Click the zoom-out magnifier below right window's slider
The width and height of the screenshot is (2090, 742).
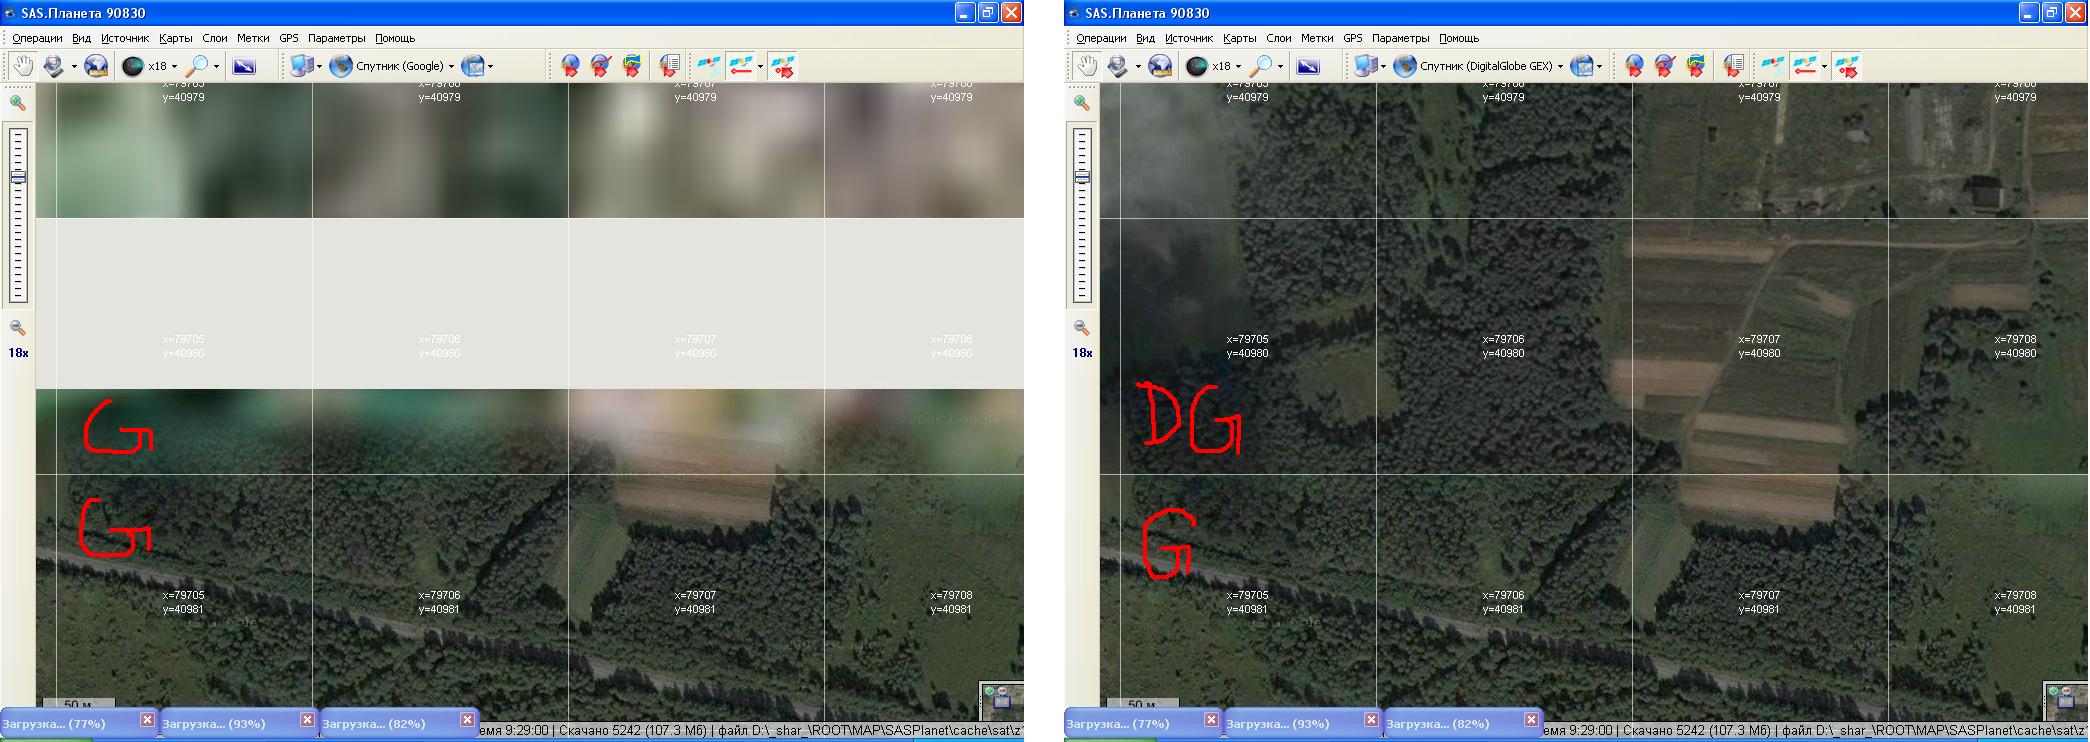click(1082, 327)
